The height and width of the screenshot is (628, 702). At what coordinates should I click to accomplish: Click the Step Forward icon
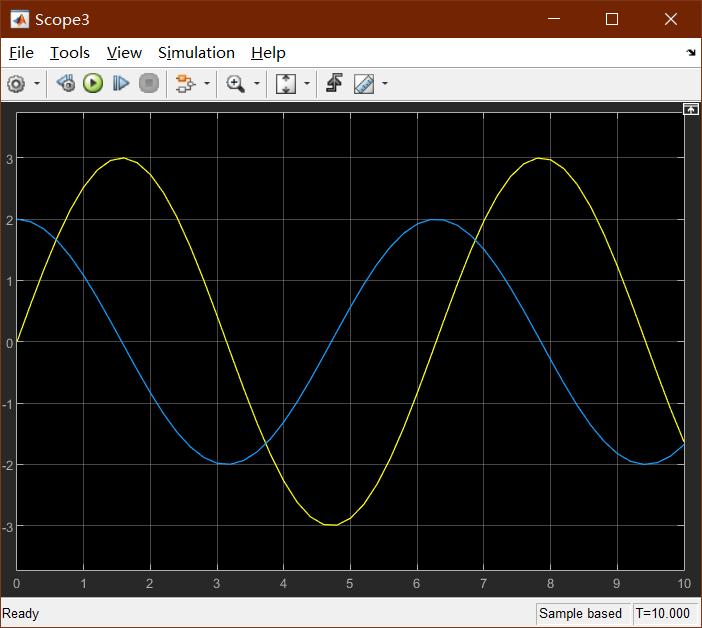coord(120,84)
